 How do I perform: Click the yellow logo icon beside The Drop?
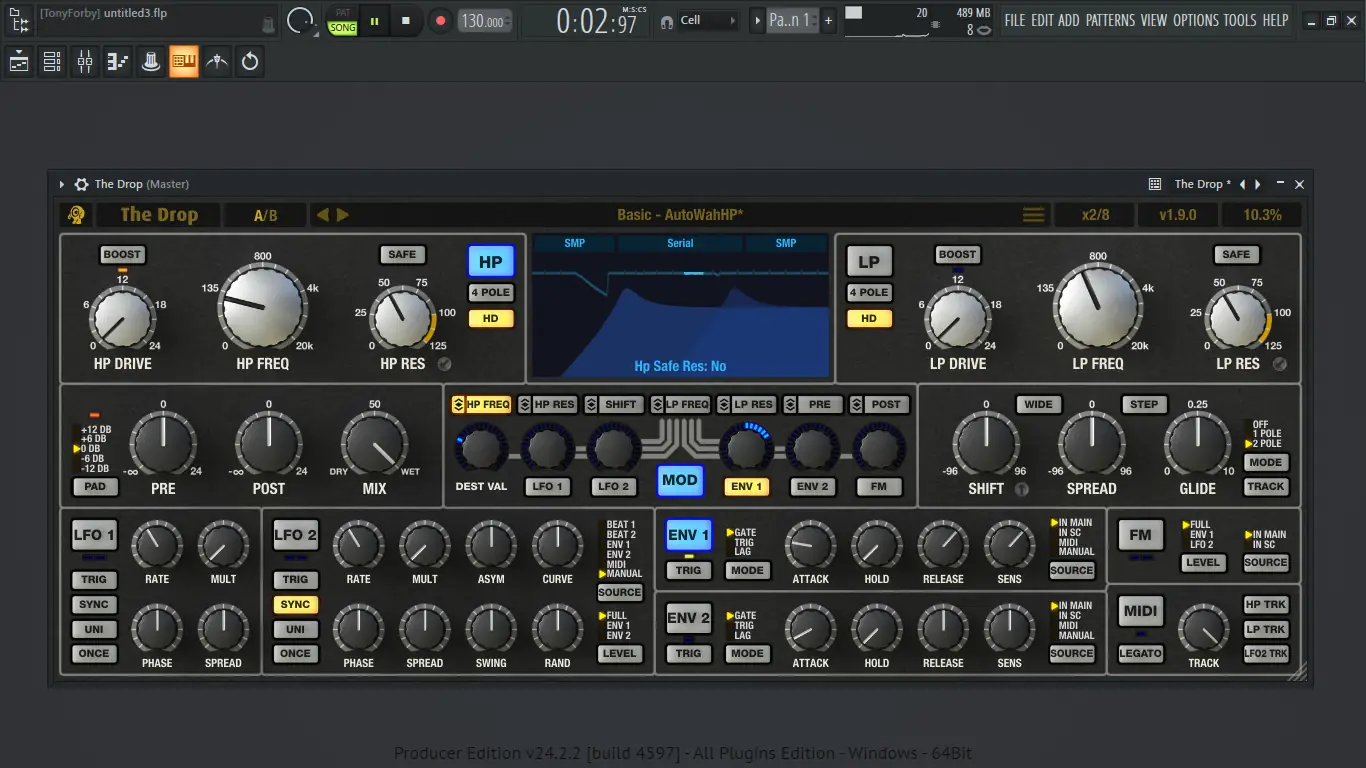(x=76, y=214)
